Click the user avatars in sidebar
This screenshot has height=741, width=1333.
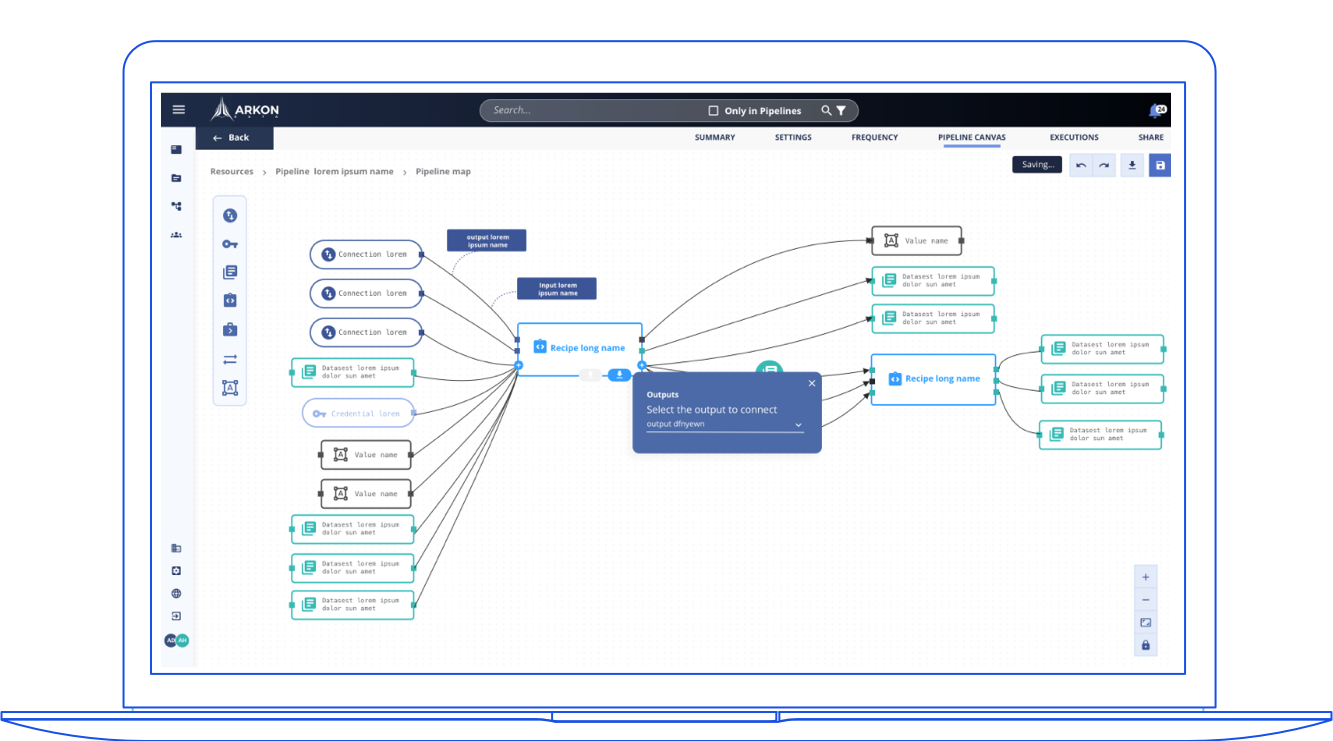[x=177, y=640]
